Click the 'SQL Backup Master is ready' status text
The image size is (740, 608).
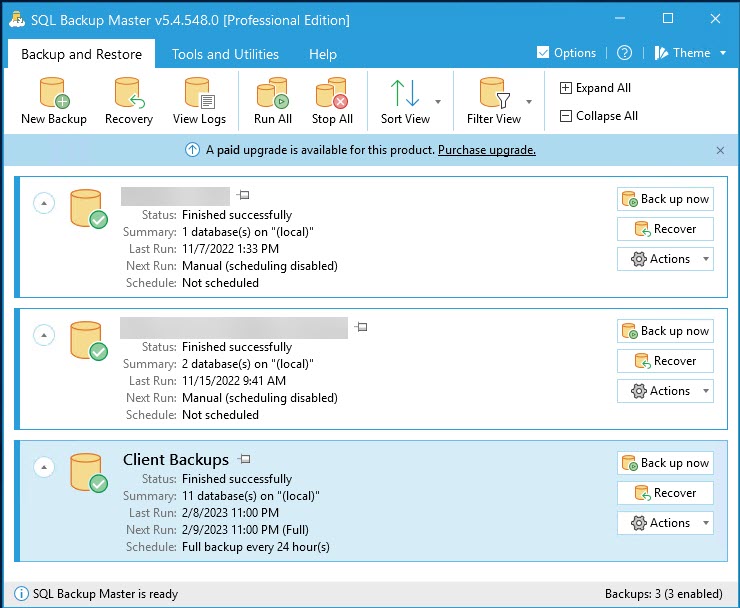point(105,594)
